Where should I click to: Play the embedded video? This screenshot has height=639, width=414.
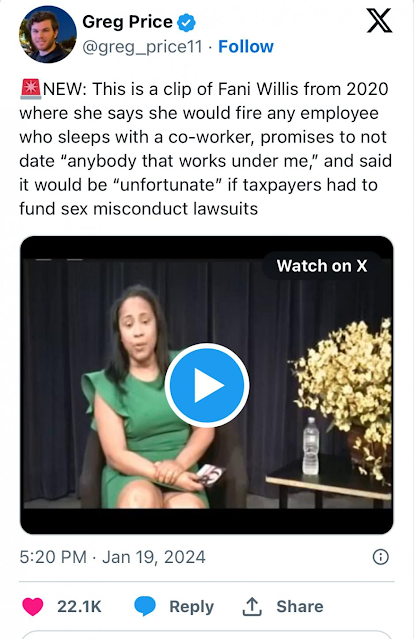207,385
